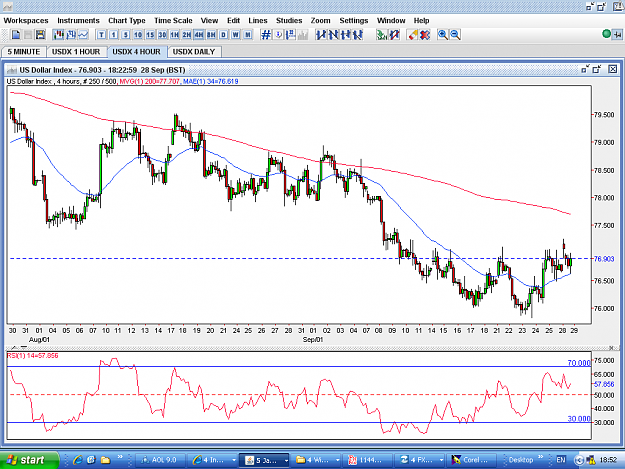Click the red X delete icon
Viewport: 625px width, 469px height.
425,35
